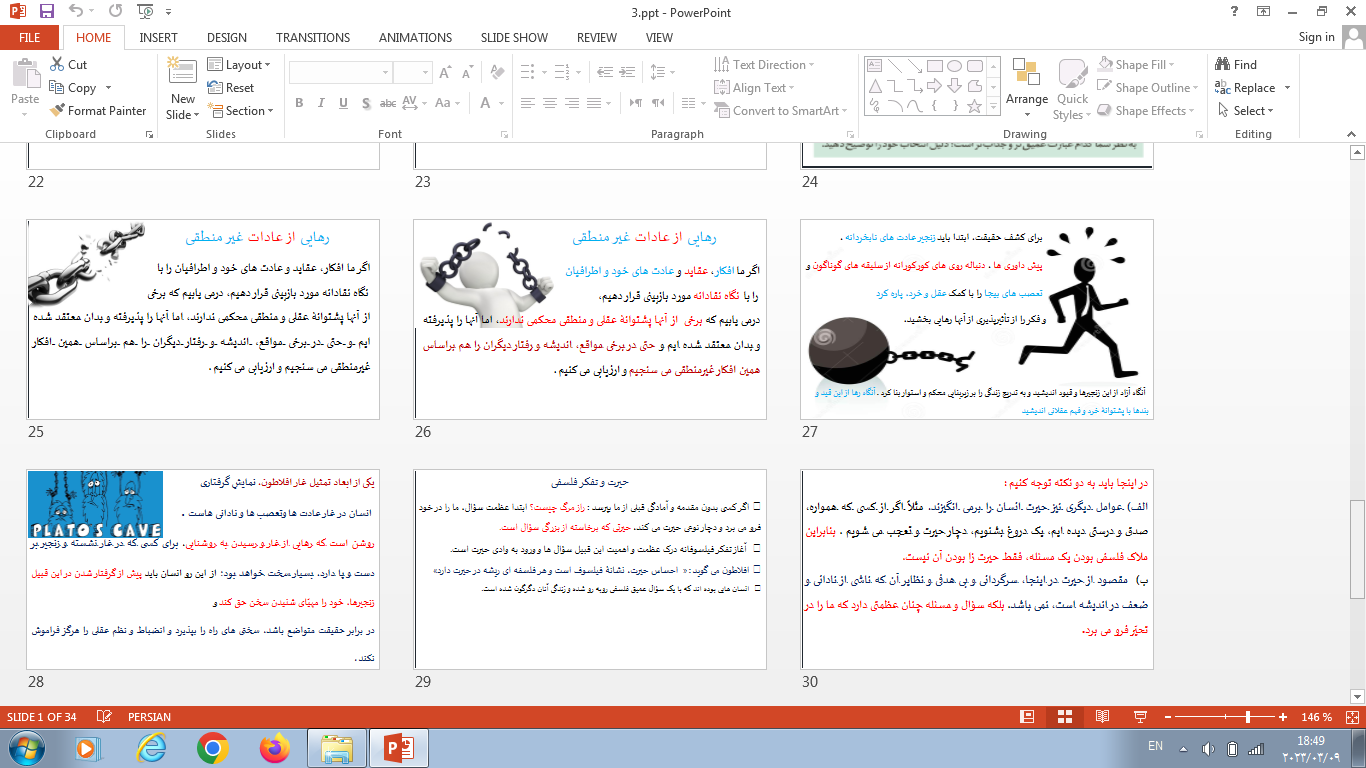The image size is (1366, 768).
Task: Open the Arrange tool
Action: (x=1027, y=85)
